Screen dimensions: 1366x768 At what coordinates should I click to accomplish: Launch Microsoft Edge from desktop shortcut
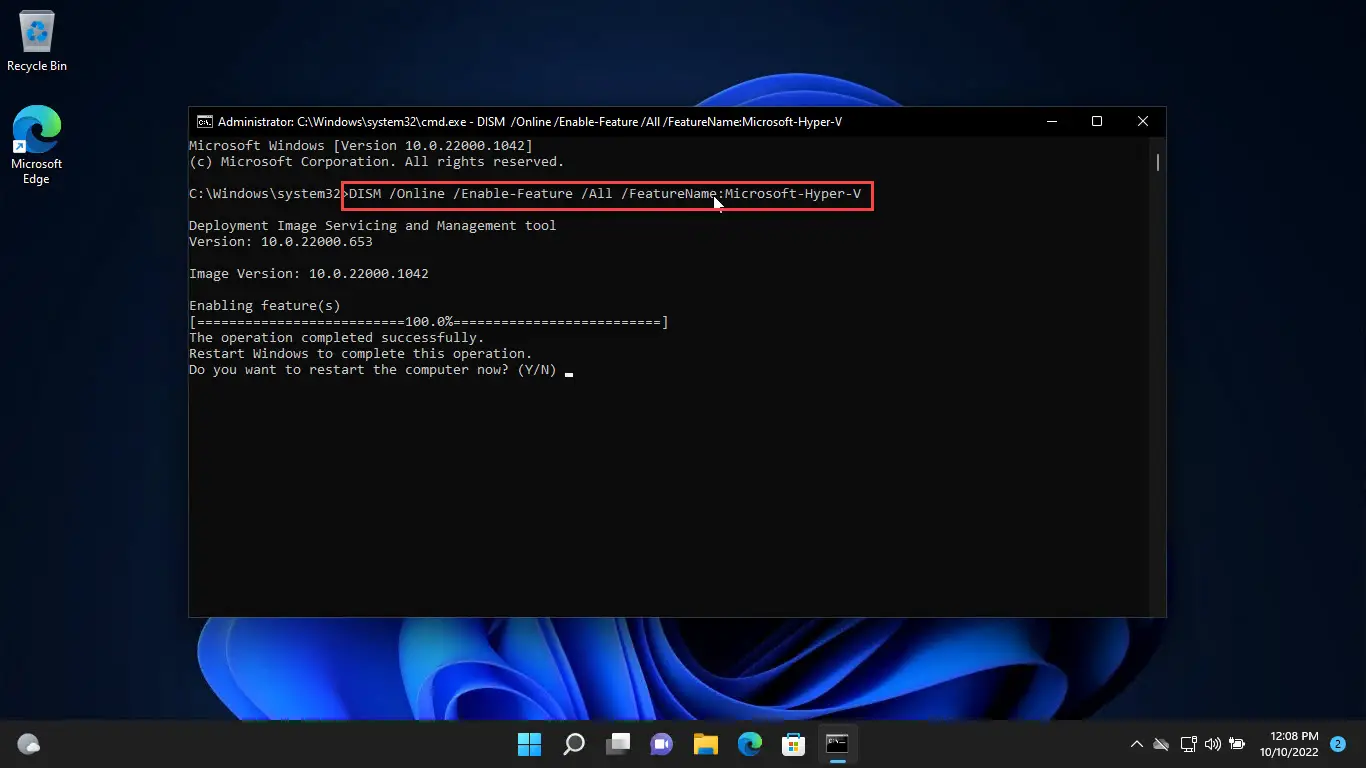click(37, 145)
